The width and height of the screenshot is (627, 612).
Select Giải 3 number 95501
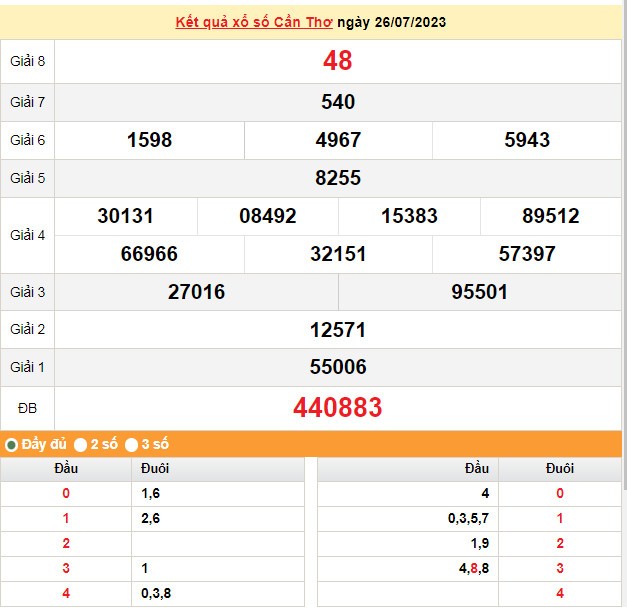[x=479, y=292]
